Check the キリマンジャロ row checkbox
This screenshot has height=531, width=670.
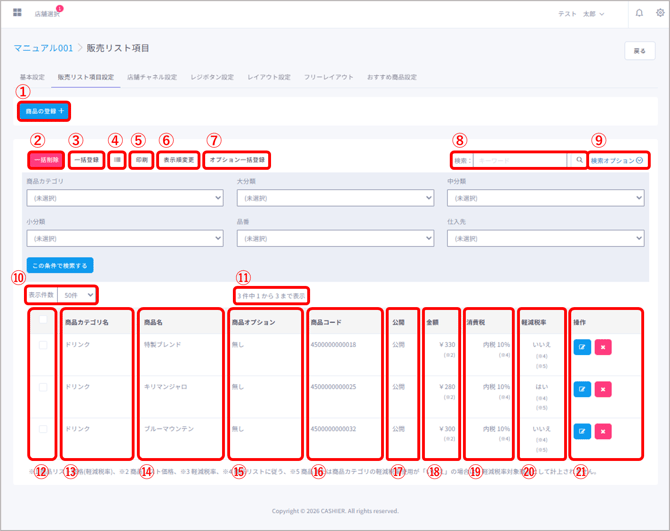(43, 387)
